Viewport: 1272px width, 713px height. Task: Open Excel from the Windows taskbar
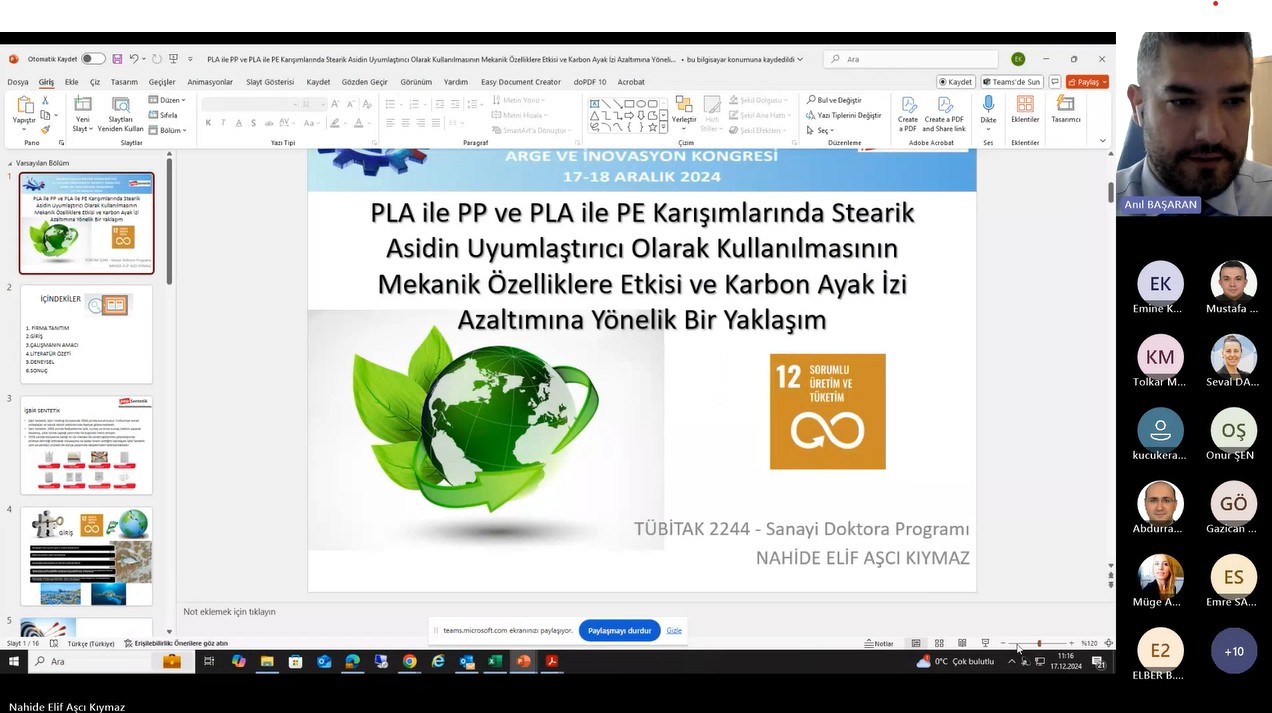(495, 661)
